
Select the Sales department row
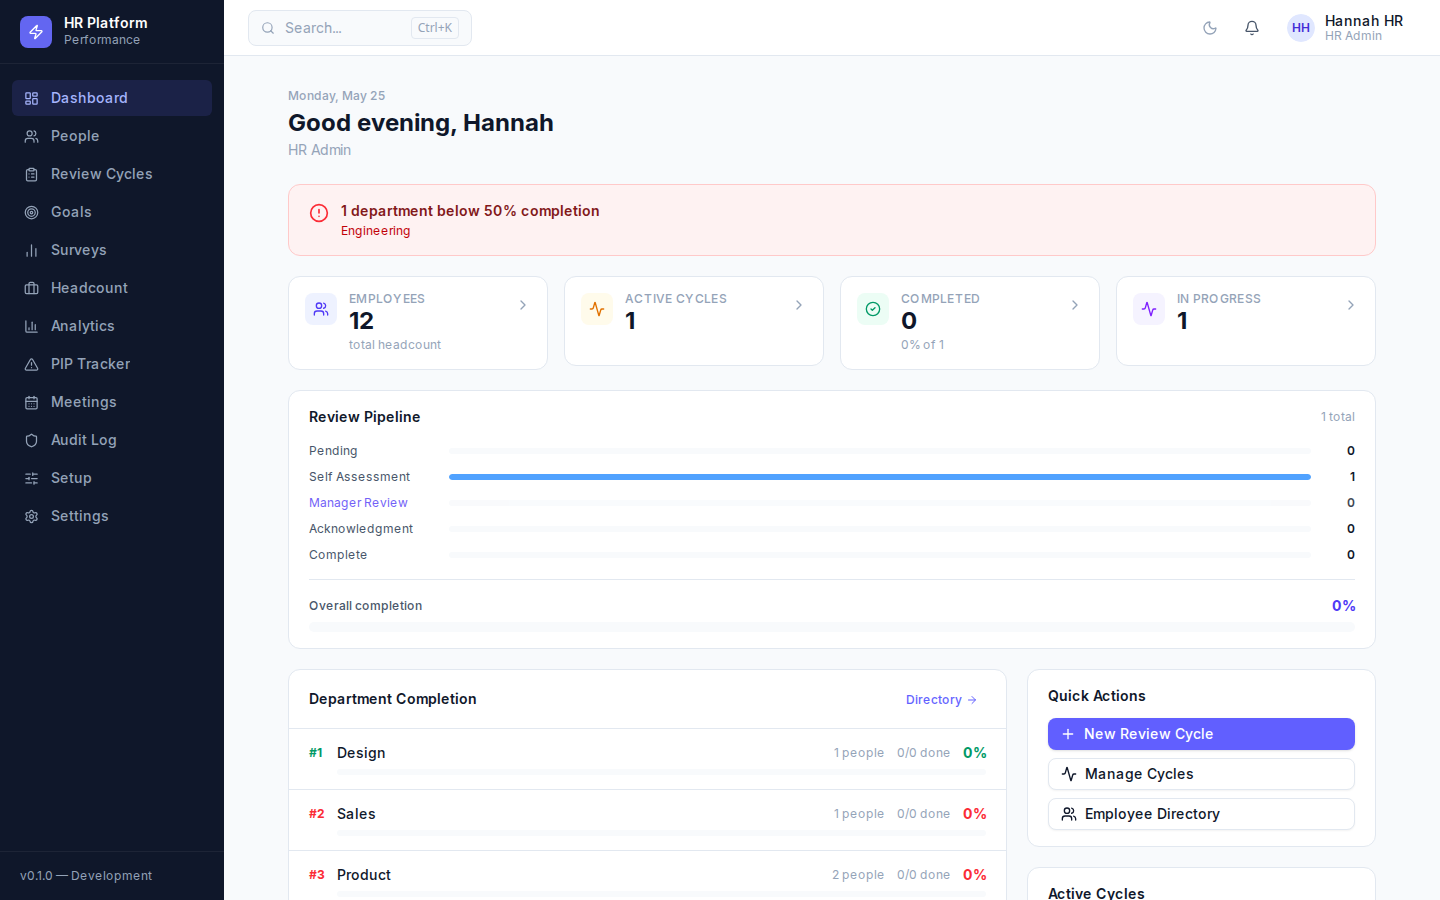(x=648, y=820)
